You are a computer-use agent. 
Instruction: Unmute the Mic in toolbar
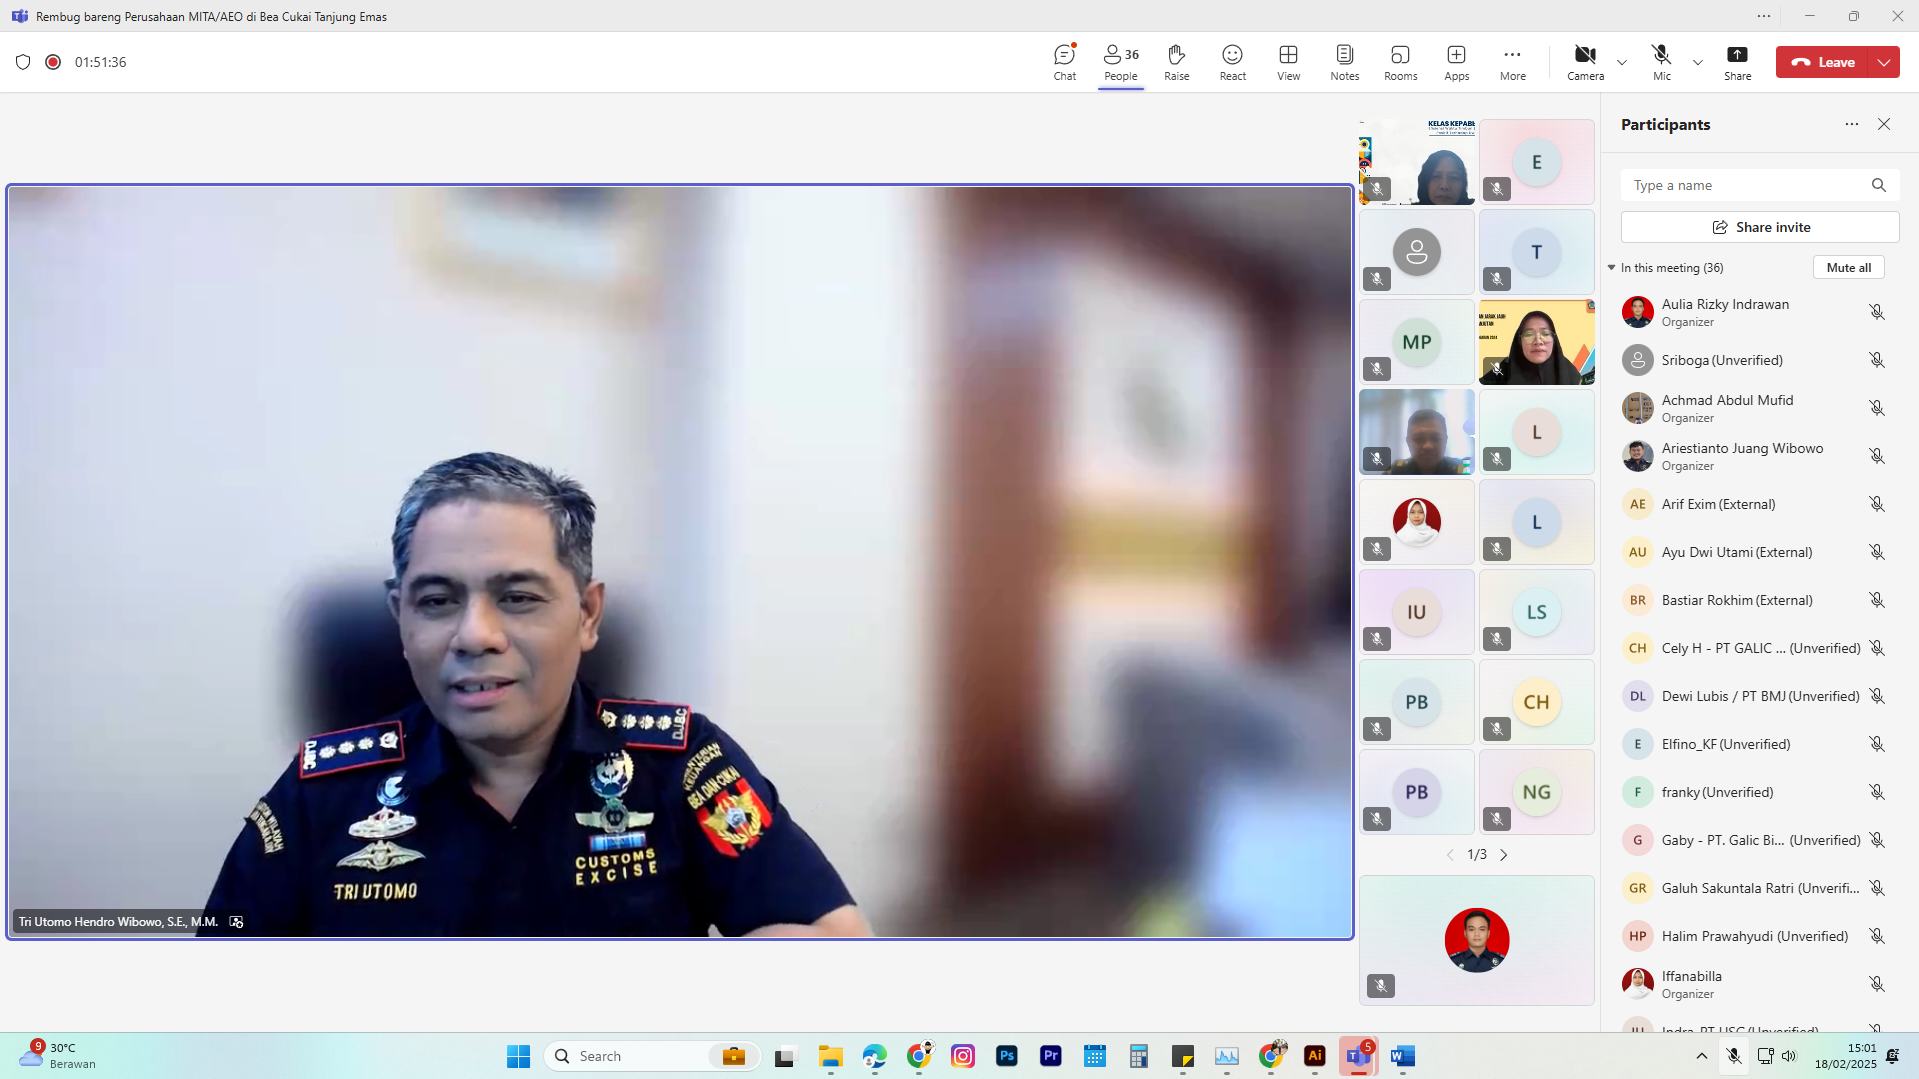[x=1661, y=62]
